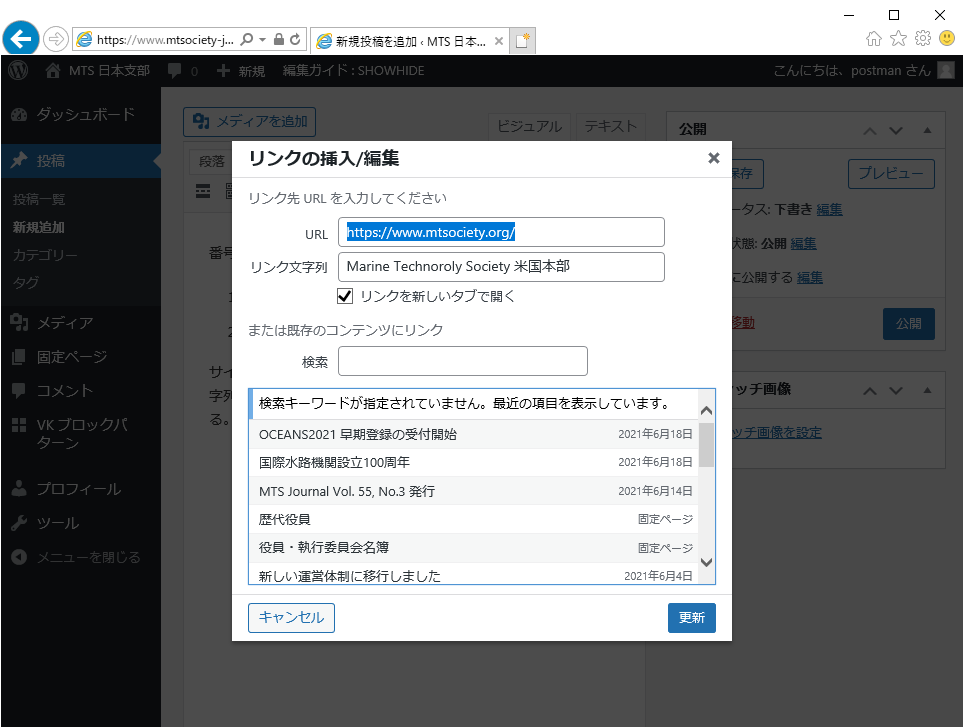Click the IE home icon

click(x=874, y=38)
